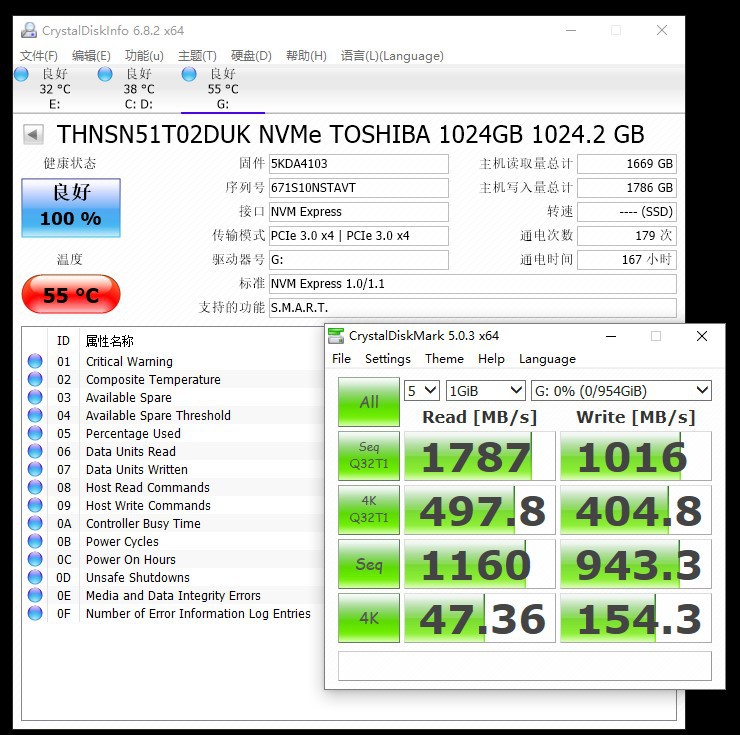This screenshot has height=735, width=740.
Task: Click status orb for Composite Temperature row
Action: coord(35,379)
